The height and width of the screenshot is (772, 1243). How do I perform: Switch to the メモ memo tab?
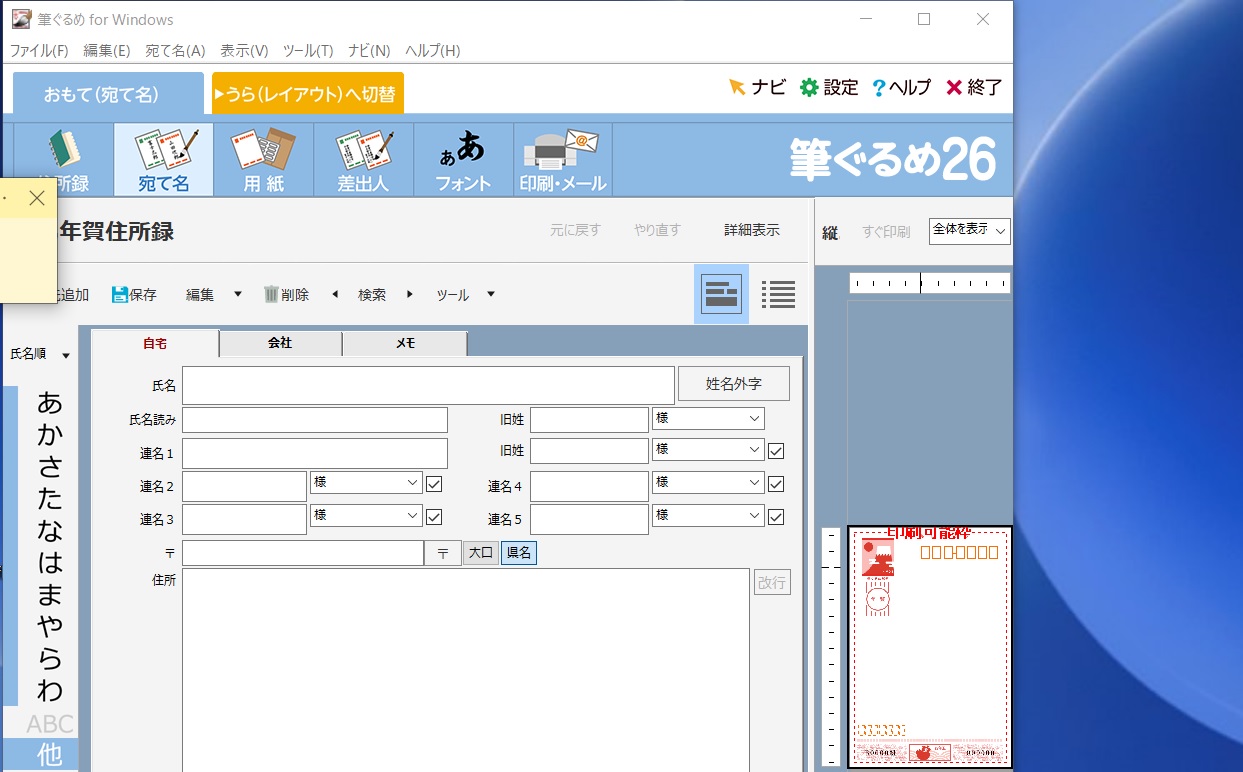[405, 343]
